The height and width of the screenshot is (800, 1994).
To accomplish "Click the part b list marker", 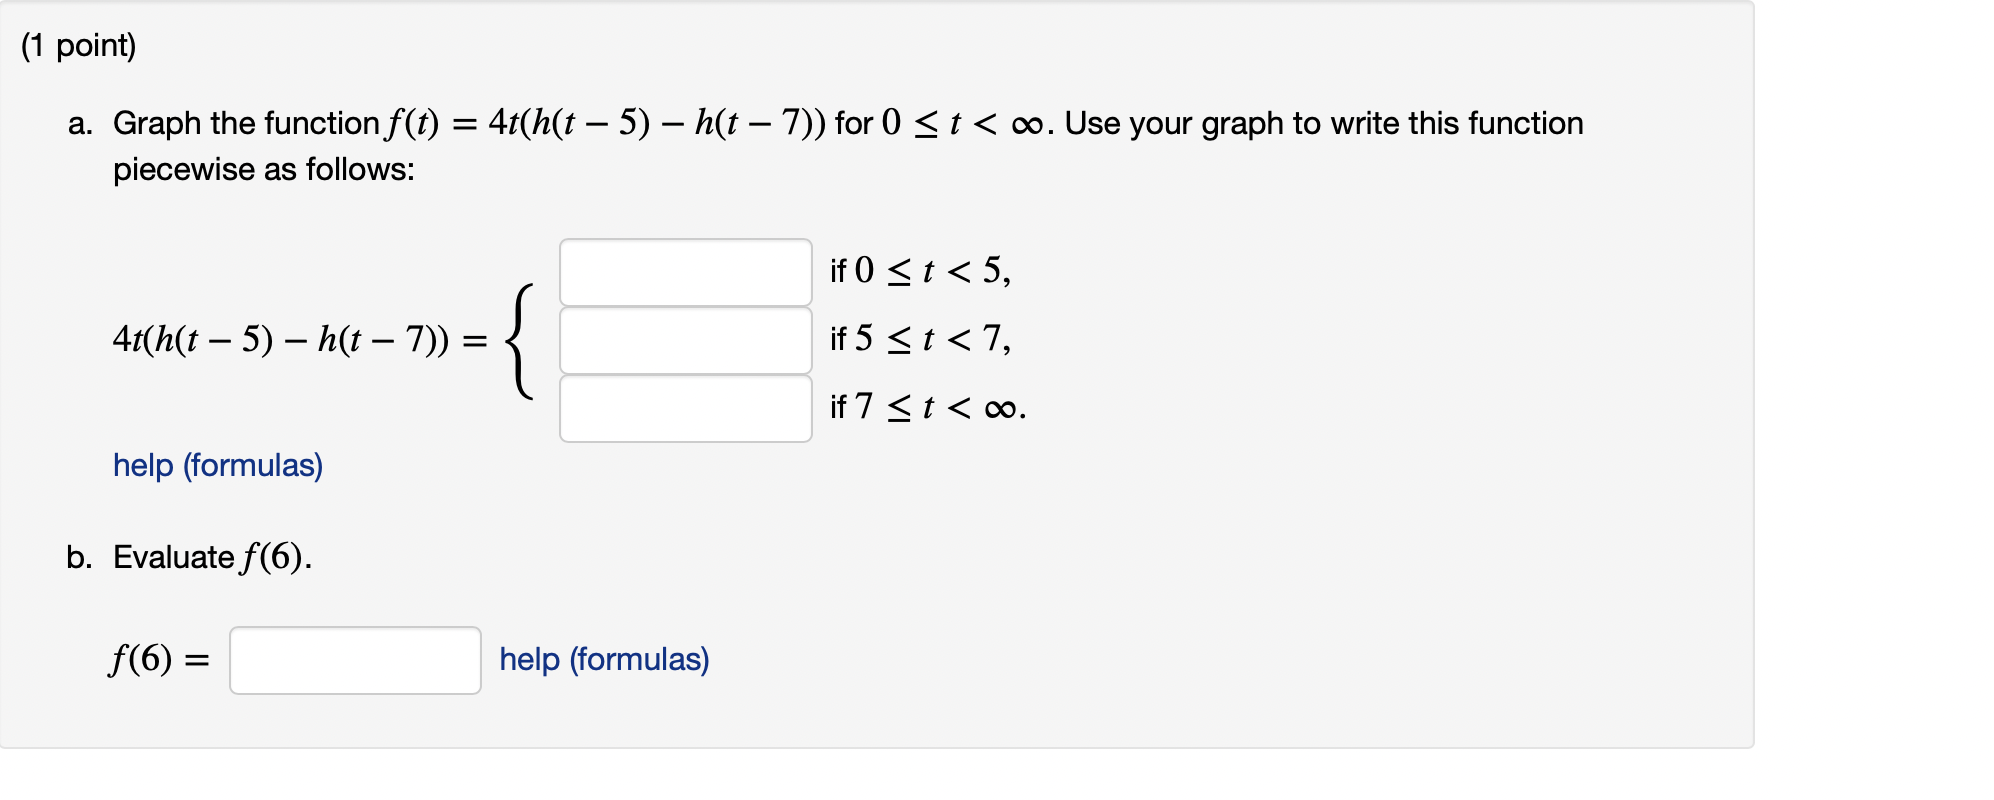I will click(x=79, y=557).
